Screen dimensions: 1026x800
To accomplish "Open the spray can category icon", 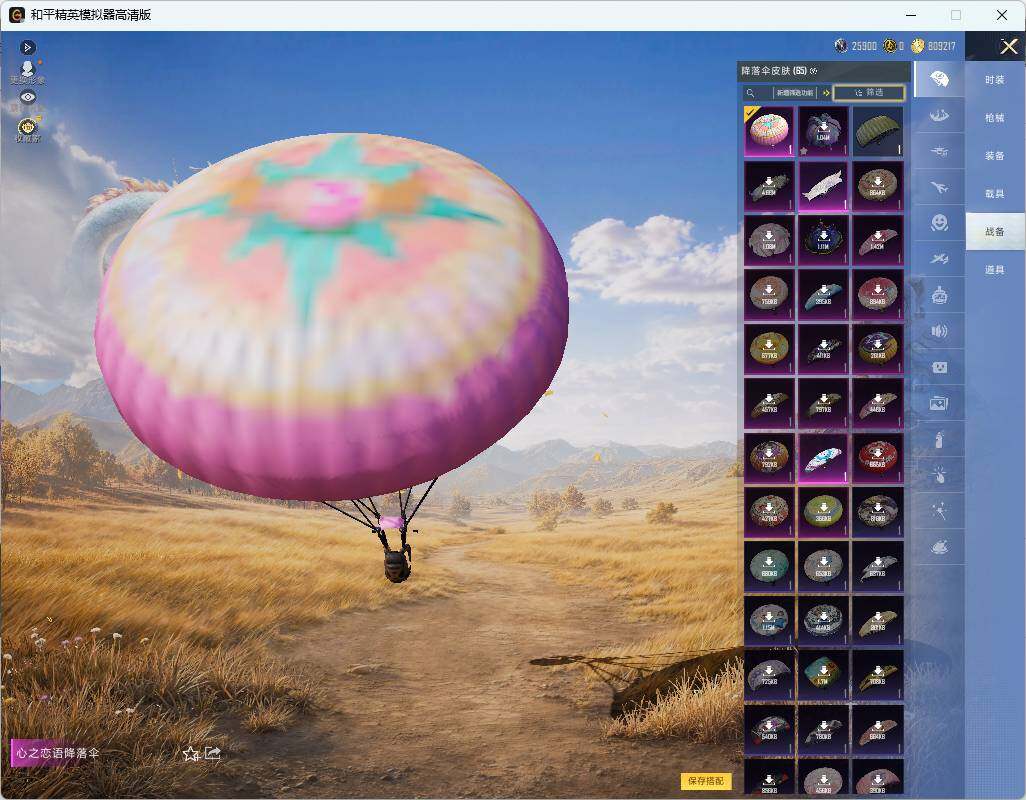I will click(x=939, y=439).
